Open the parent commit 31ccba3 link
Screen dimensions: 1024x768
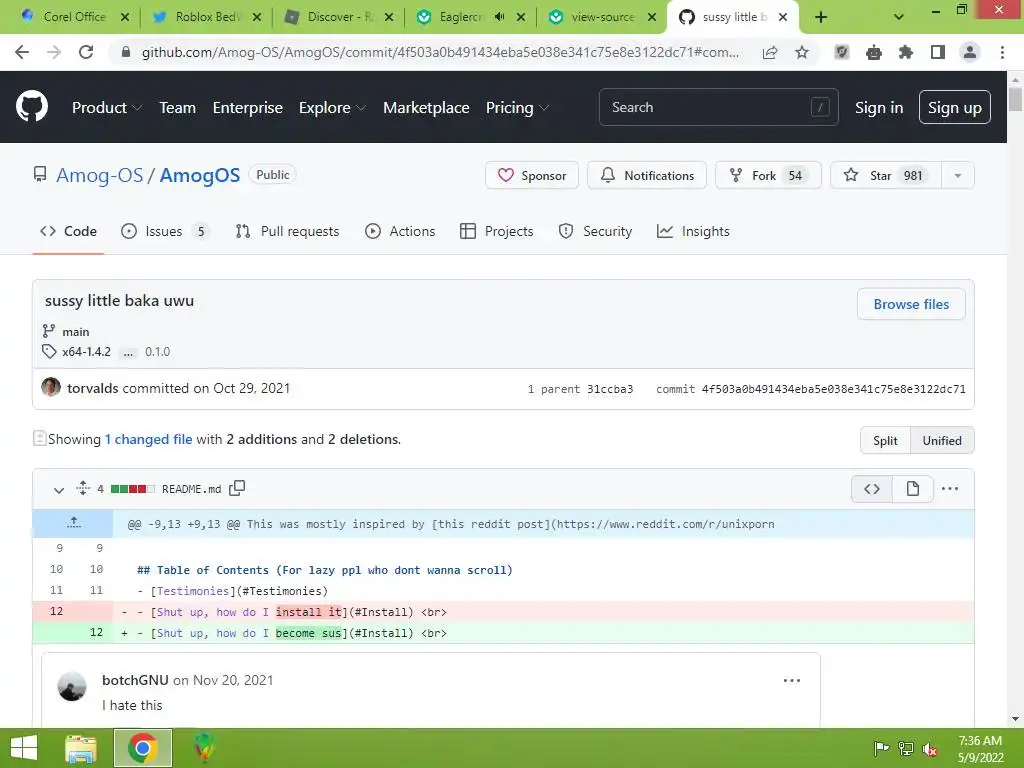[609, 389]
